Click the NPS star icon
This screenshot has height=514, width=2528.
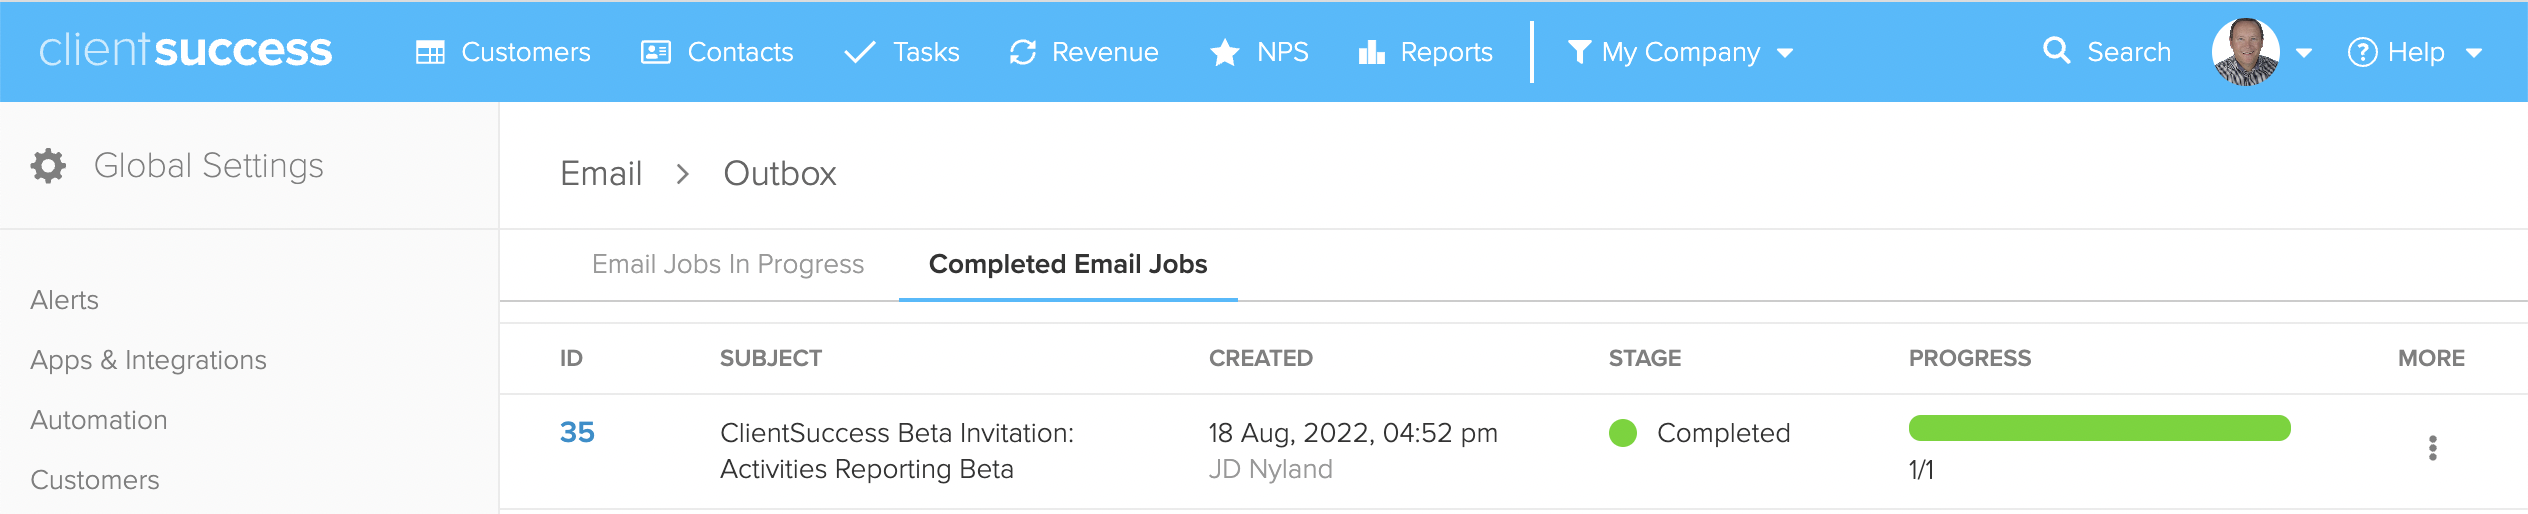coord(1225,52)
